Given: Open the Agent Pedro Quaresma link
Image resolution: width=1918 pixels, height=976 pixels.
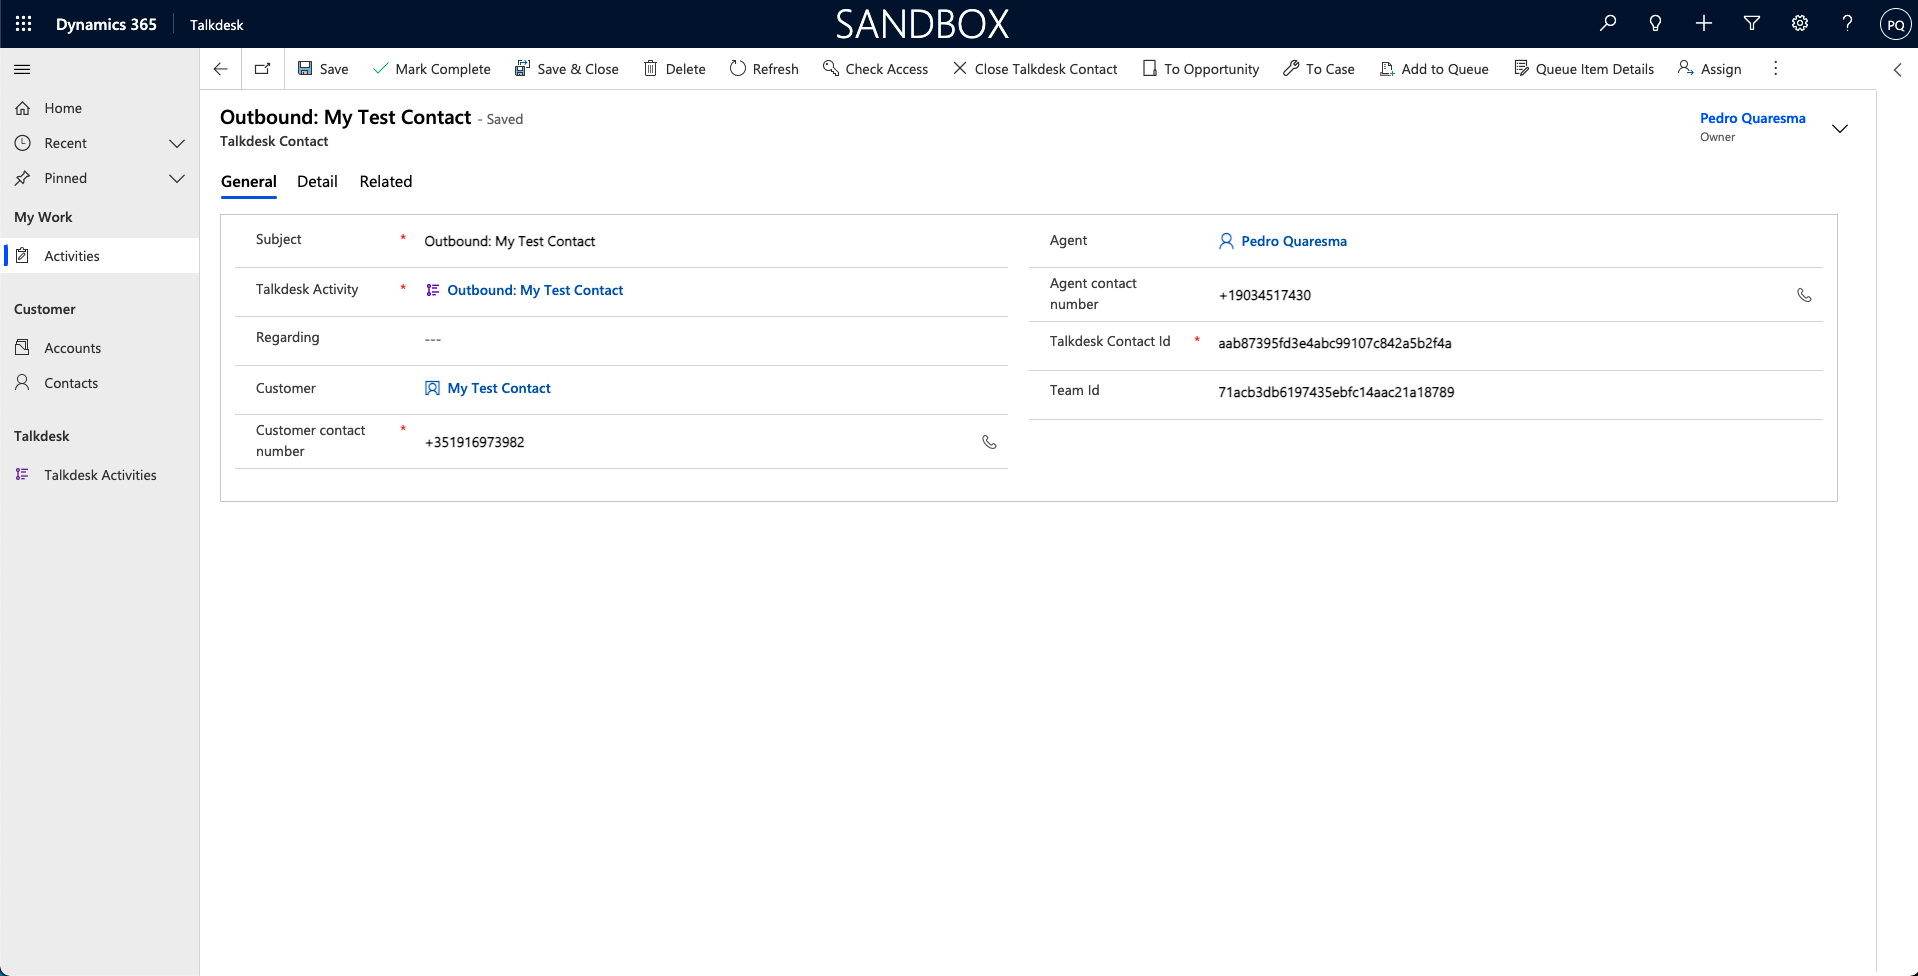Looking at the screenshot, I should coord(1294,241).
